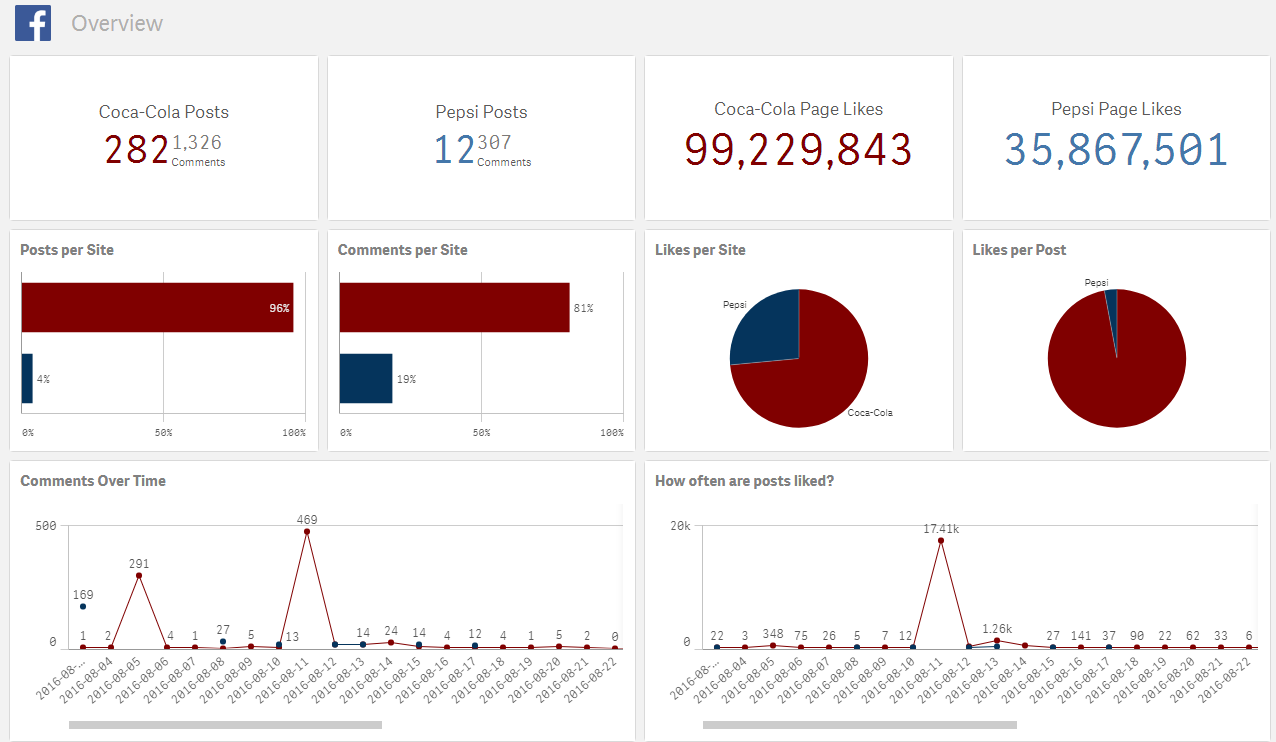1276x742 pixels.
Task: Select the 4% blue bar in Posts per Site
Action: click(27, 379)
